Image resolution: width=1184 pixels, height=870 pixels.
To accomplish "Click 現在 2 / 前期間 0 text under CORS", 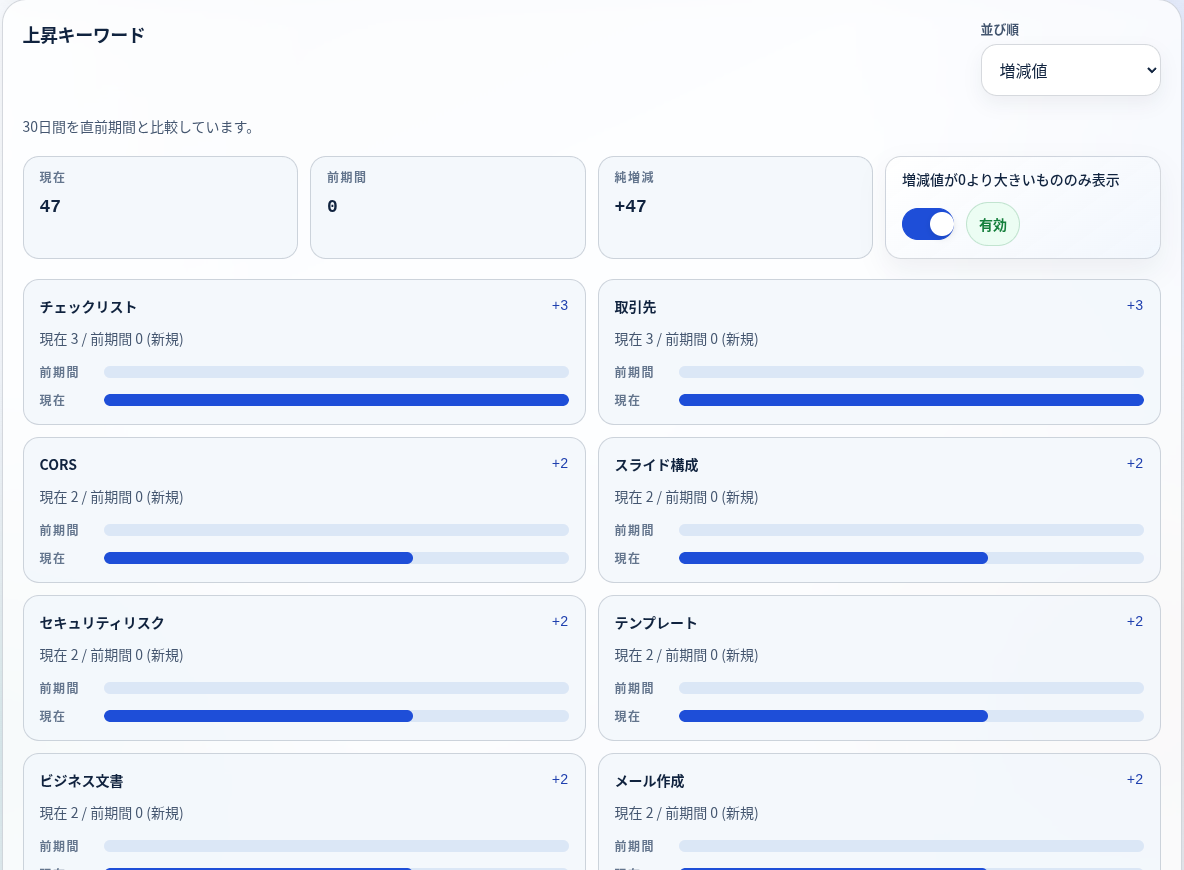I will coord(111,498).
